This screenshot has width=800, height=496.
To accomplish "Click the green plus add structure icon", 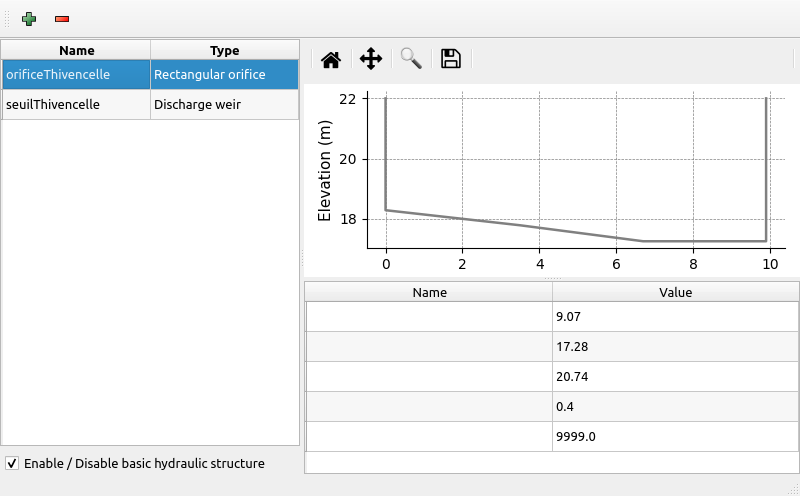I will [x=28, y=19].
